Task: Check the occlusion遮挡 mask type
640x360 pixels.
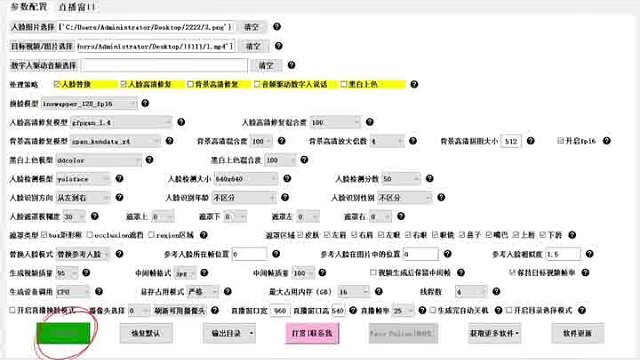Action: click(90, 235)
